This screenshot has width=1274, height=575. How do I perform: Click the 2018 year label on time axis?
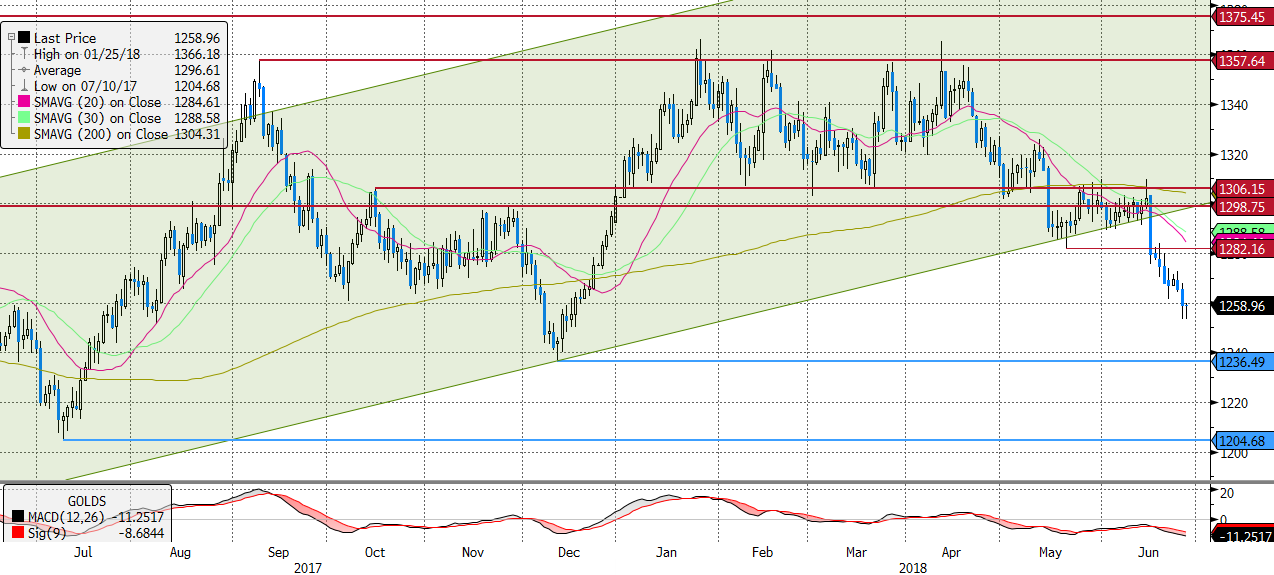[x=911, y=567]
